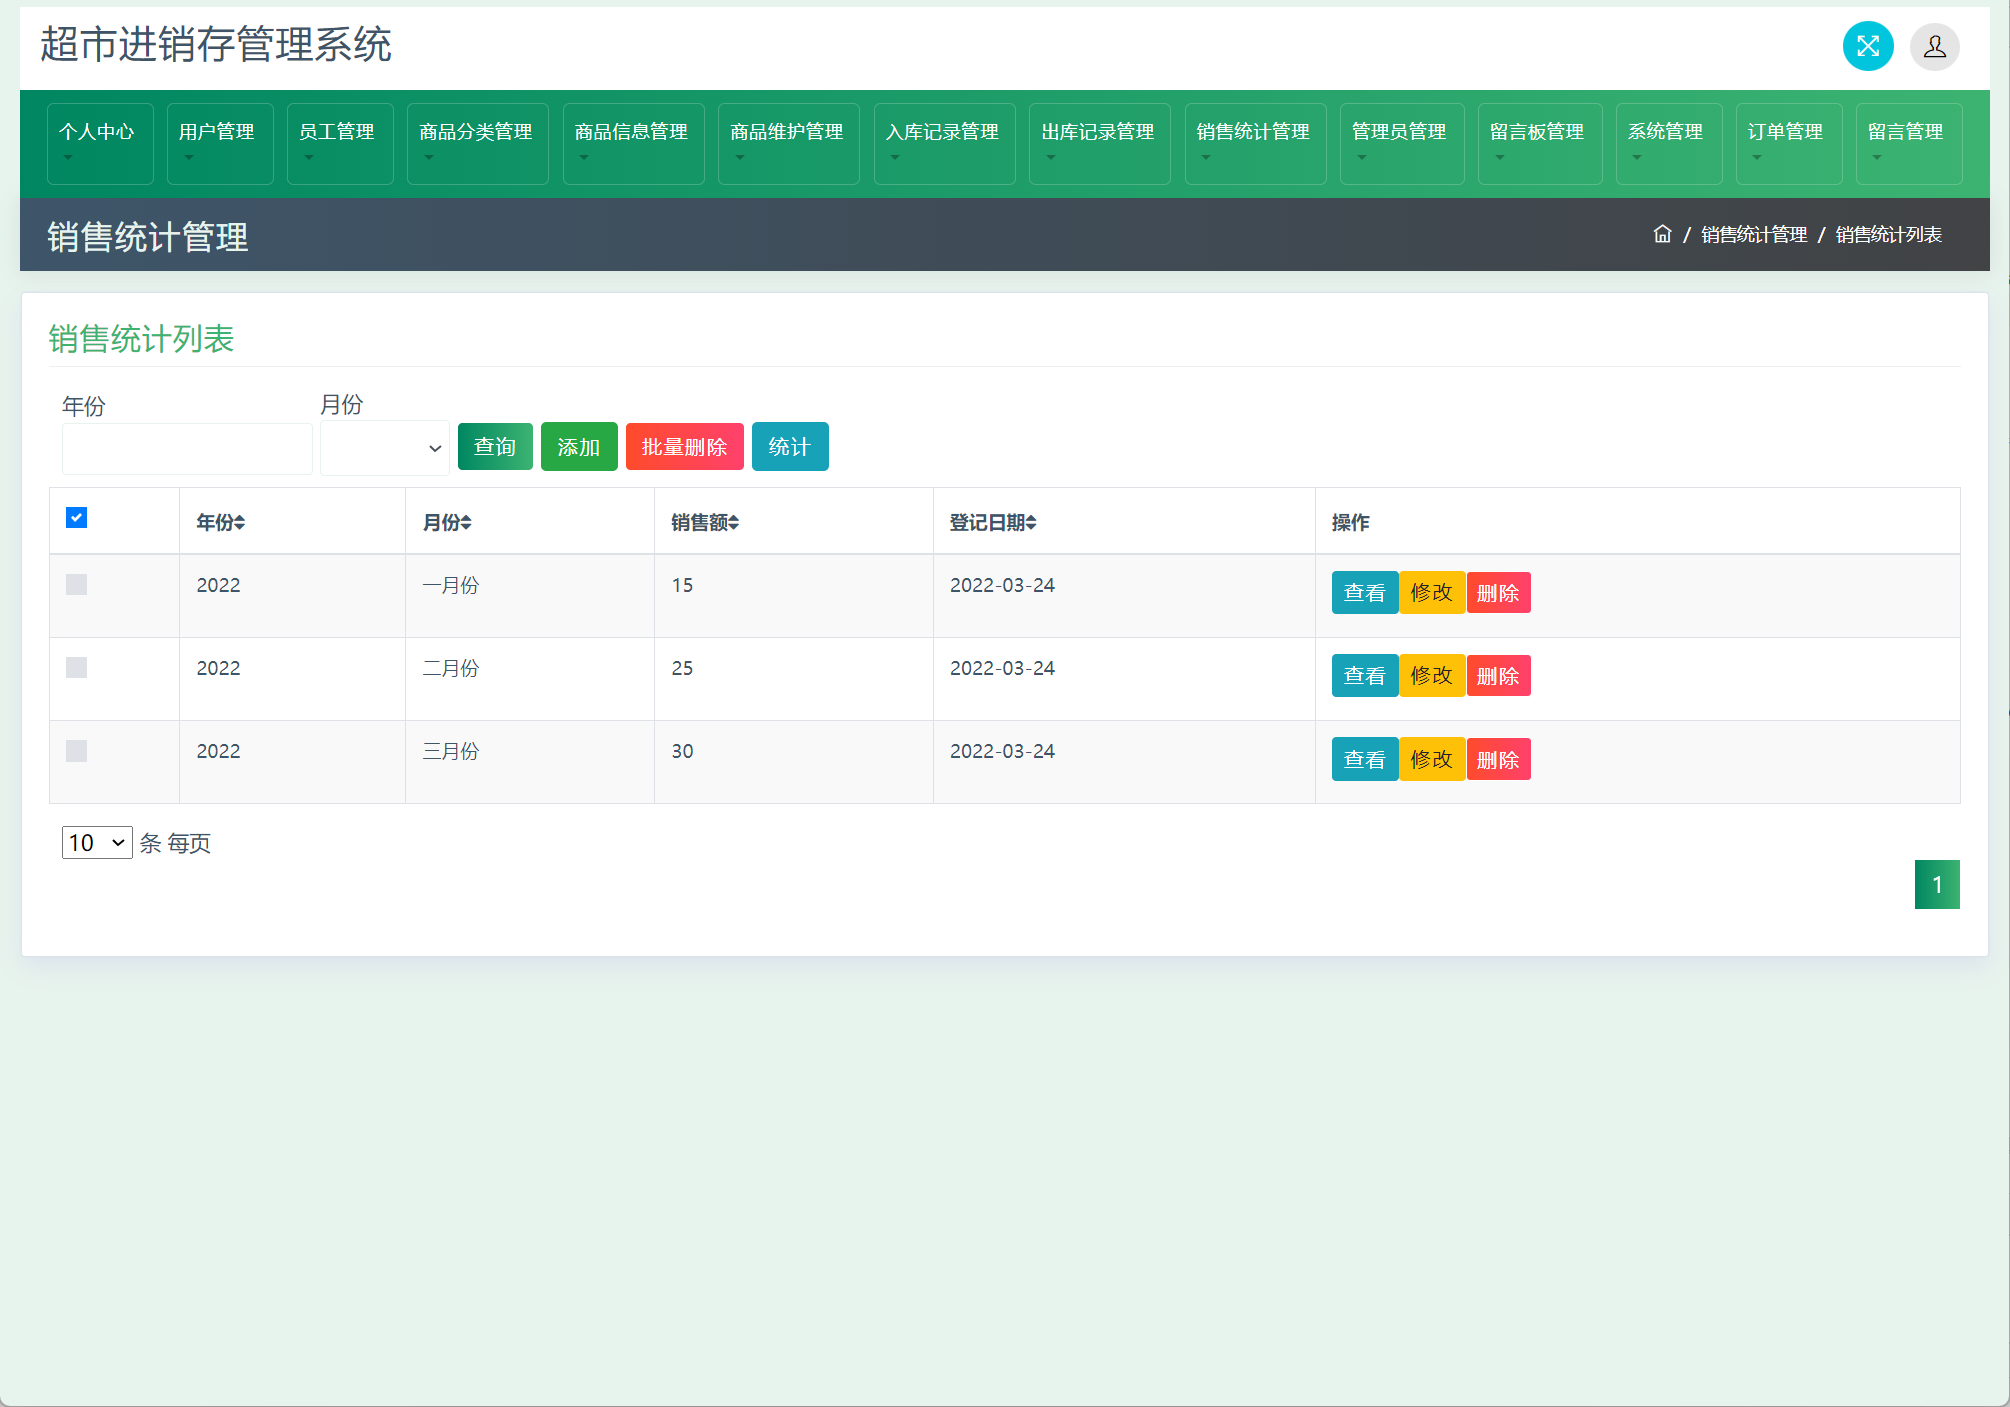Image resolution: width=2010 pixels, height=1407 pixels.
Task: Open the rows-per-page 10 dropdown
Action: pyautogui.click(x=97, y=843)
